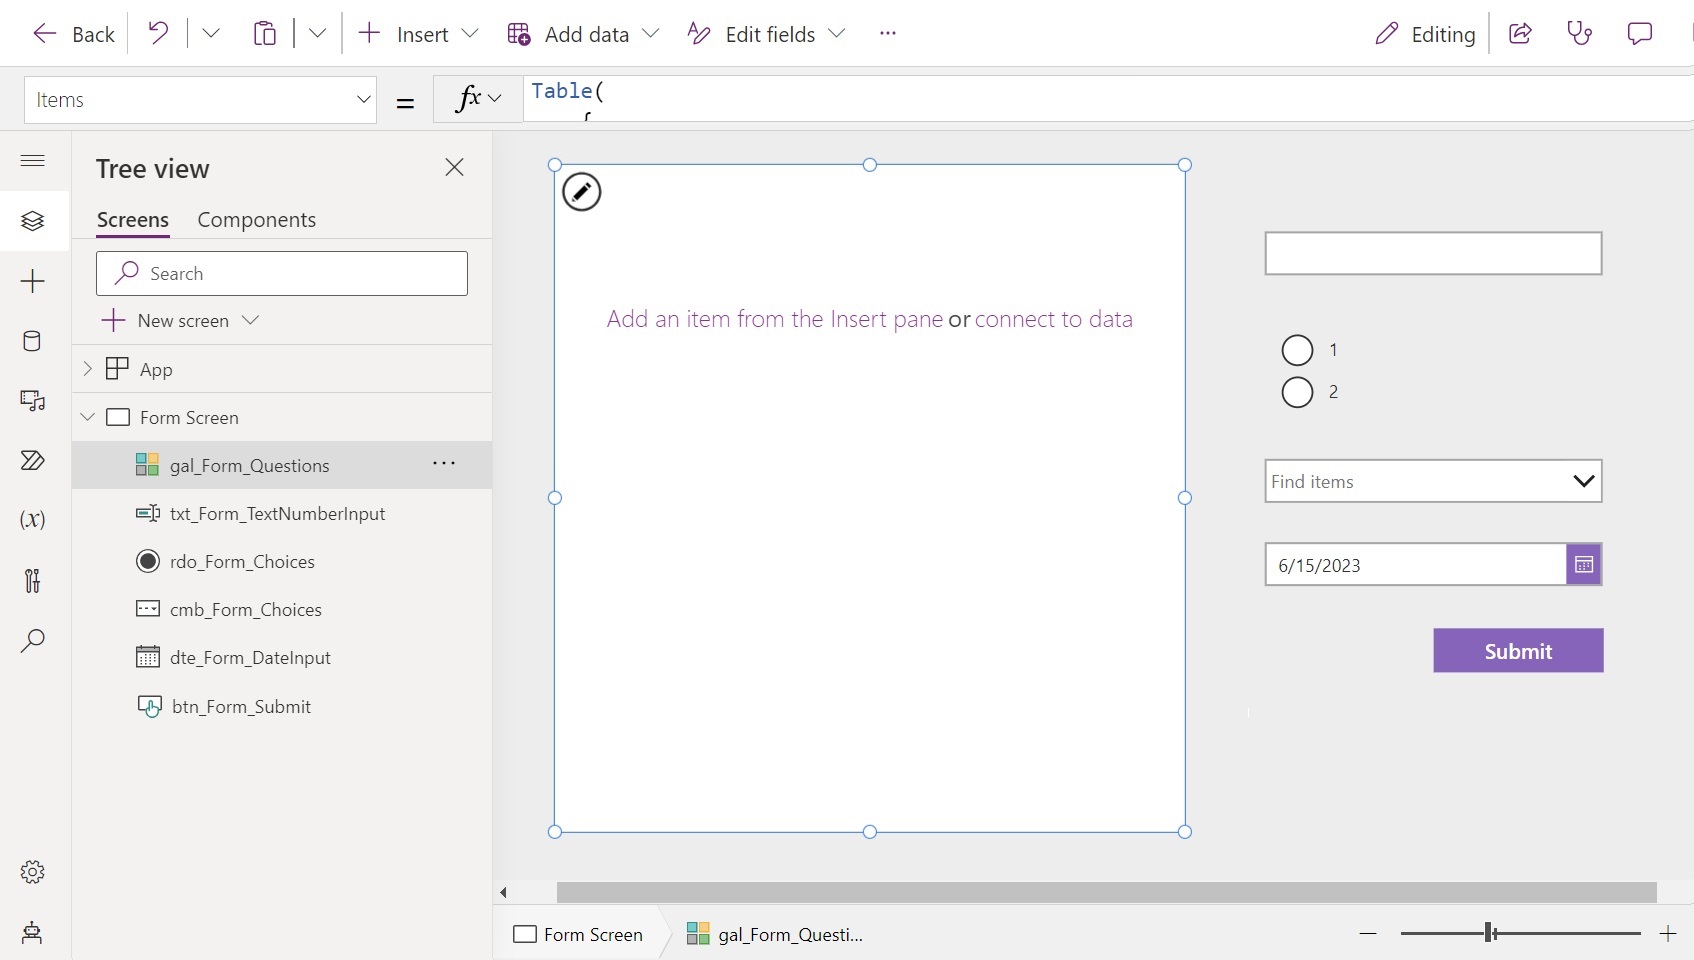Open the Advanced tools panel
Screen dimensions: 1694x960
coord(33,581)
